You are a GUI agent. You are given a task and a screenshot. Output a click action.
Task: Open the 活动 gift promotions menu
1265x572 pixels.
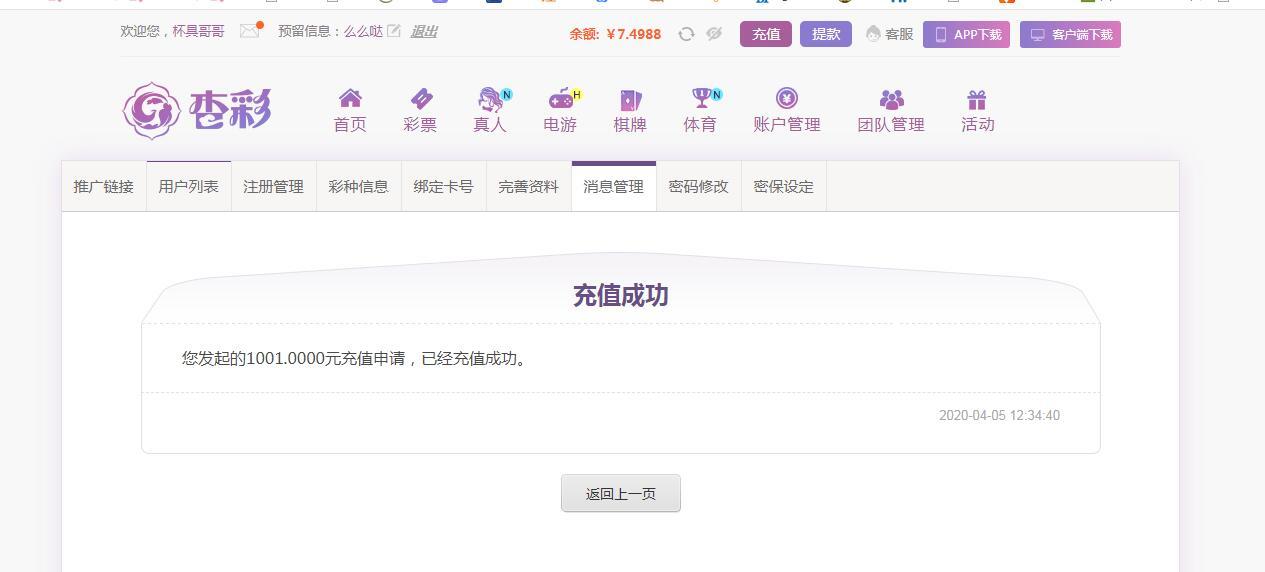coord(978,110)
